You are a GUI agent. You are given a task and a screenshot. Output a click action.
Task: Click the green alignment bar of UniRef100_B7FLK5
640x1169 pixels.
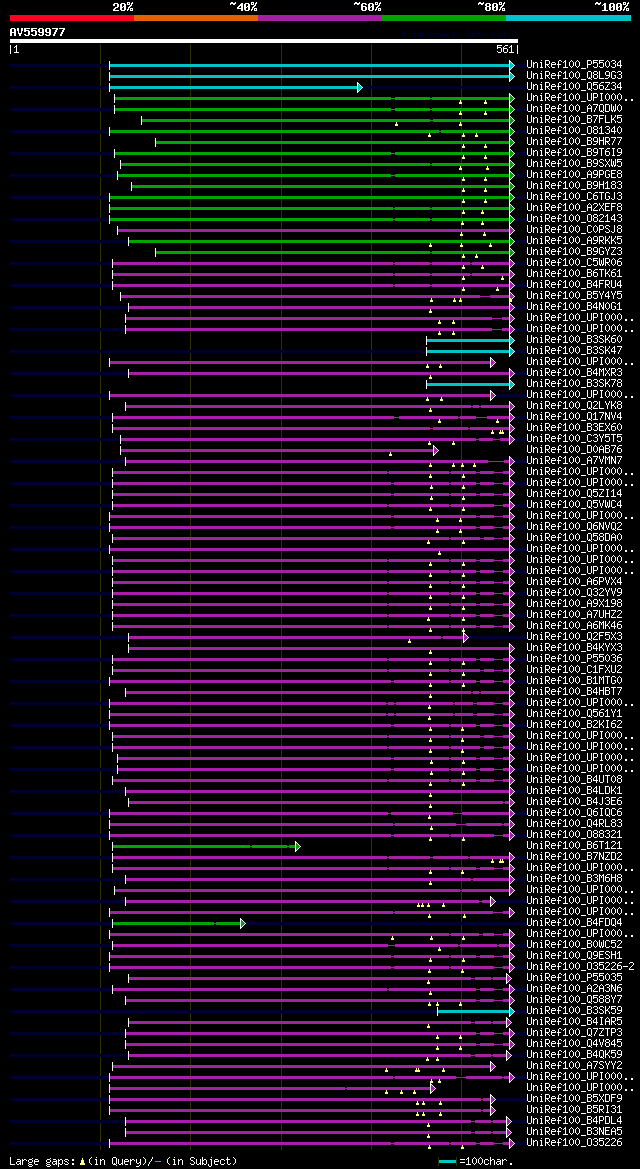click(327, 120)
